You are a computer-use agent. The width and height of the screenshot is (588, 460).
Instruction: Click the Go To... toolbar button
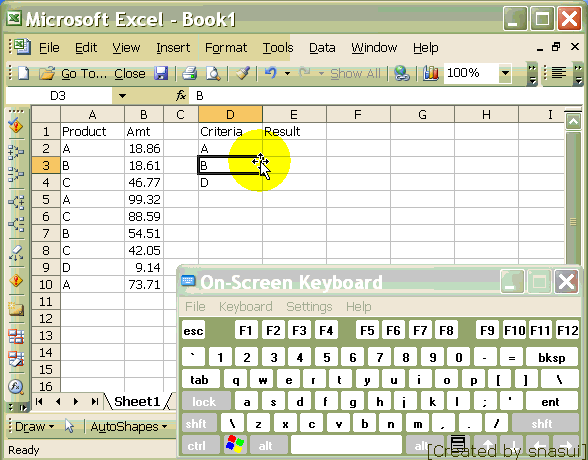[x=84, y=73]
